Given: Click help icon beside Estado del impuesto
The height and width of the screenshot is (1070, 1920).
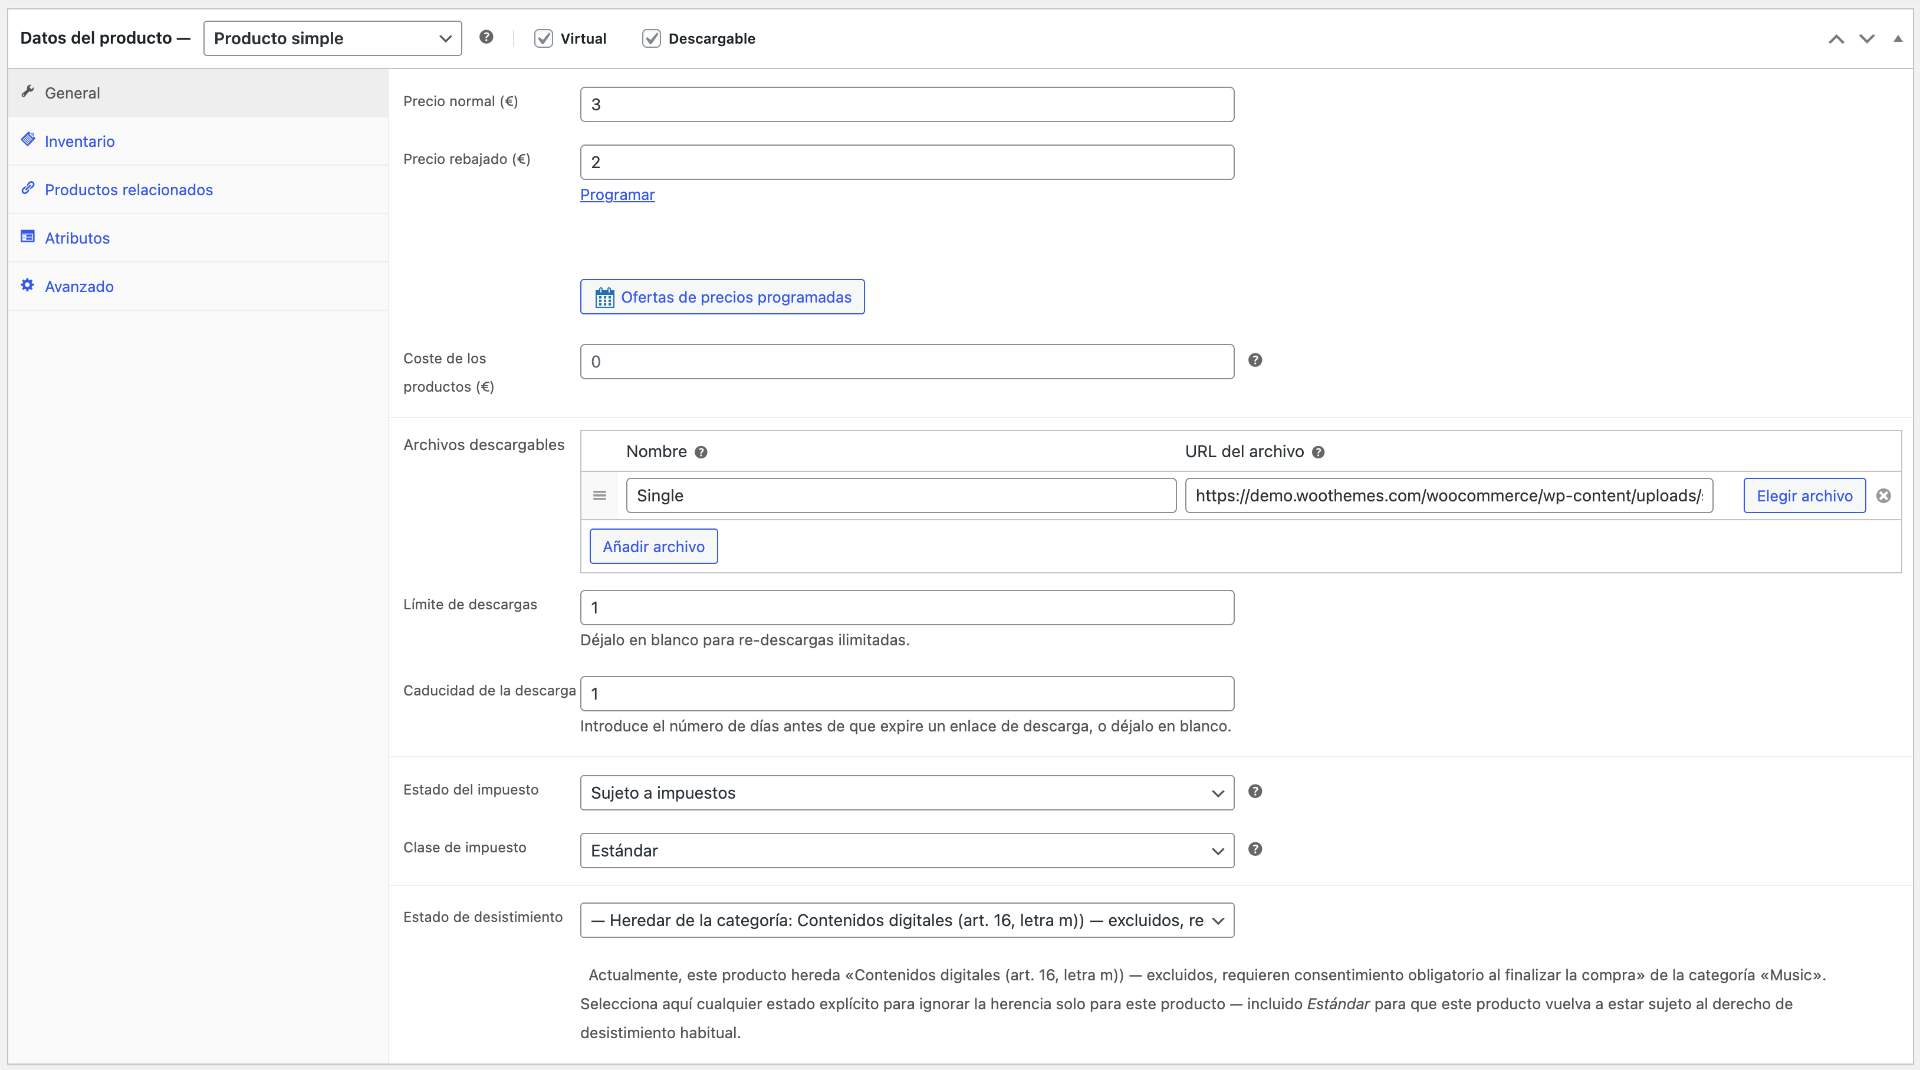Looking at the screenshot, I should point(1255,791).
